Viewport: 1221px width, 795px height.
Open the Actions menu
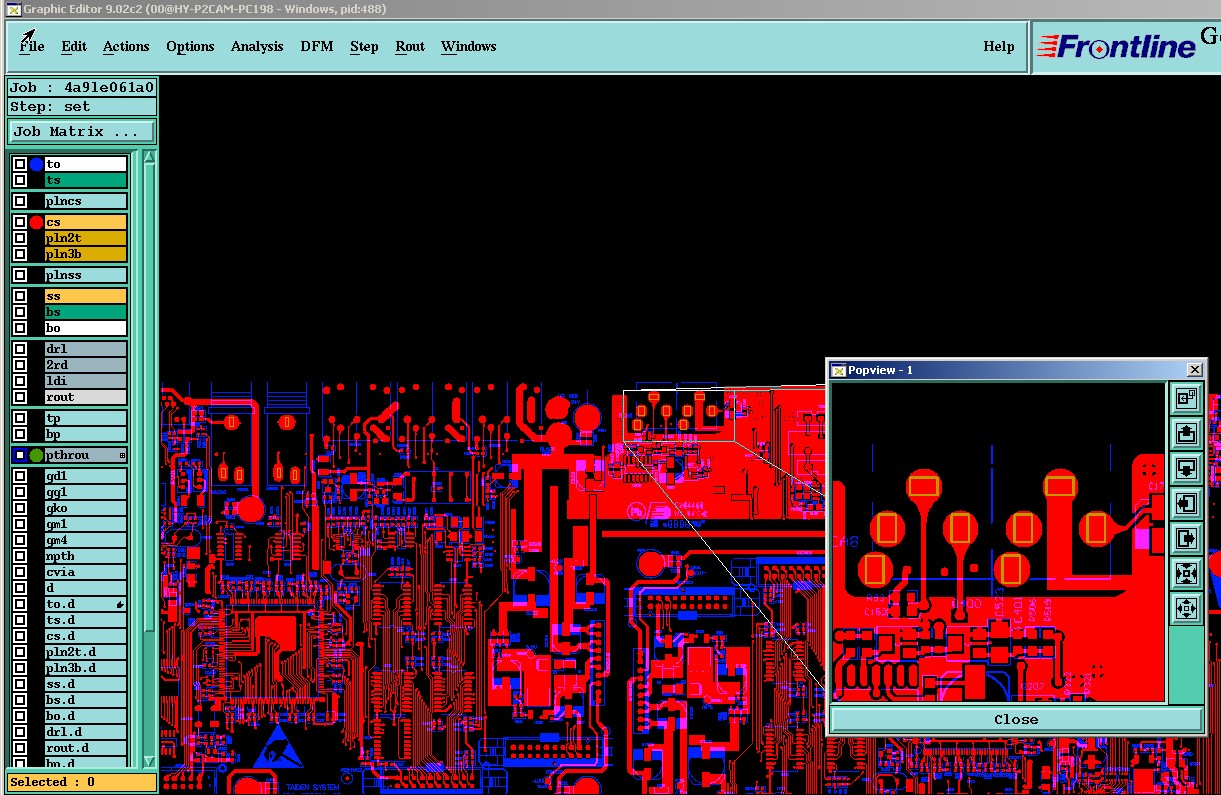coord(126,46)
